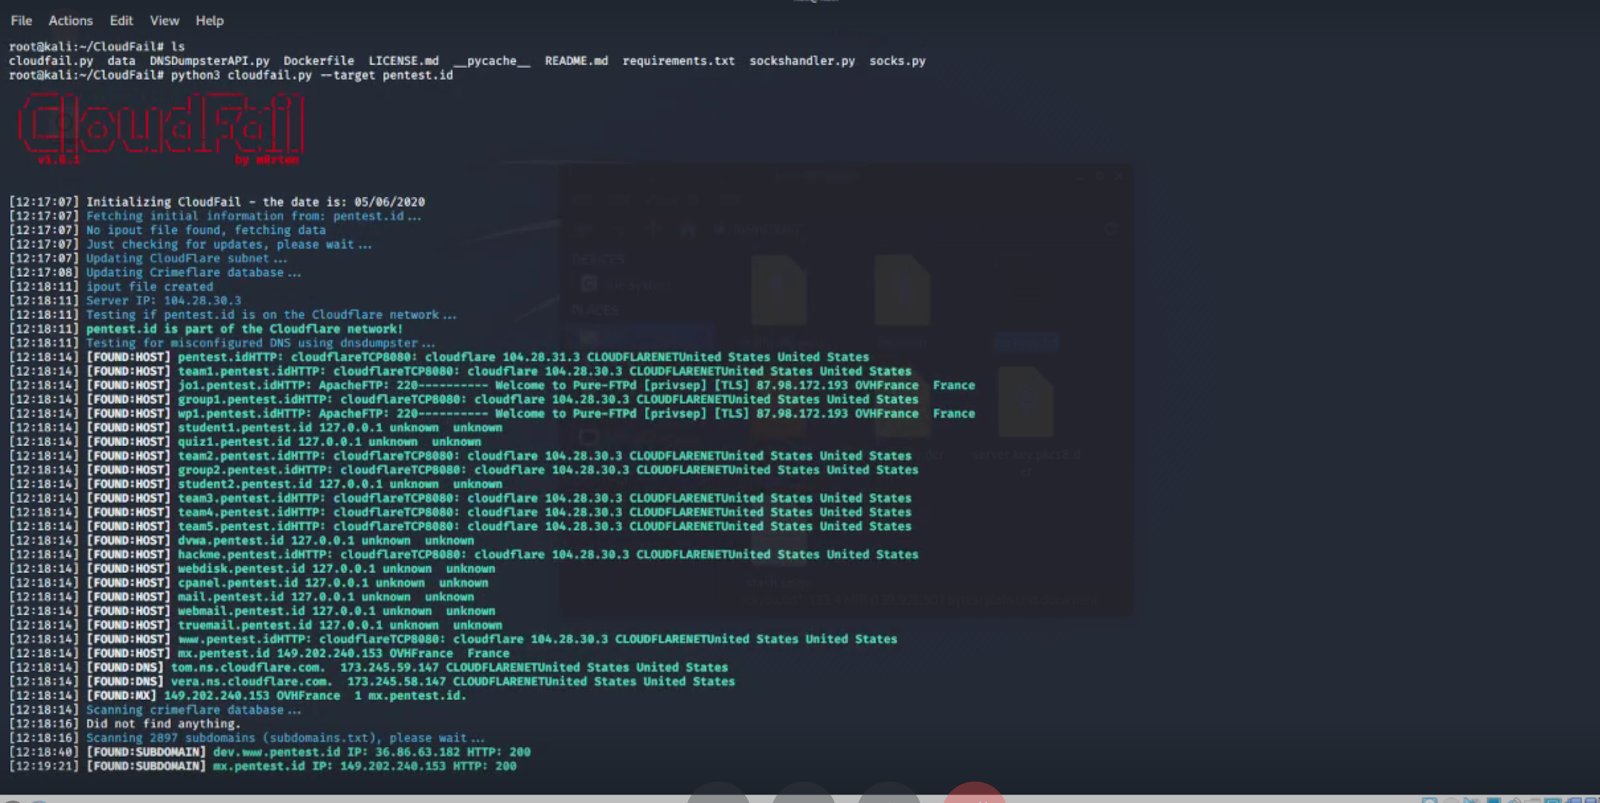The height and width of the screenshot is (803, 1600).
Task: Open the Edit menu
Action: click(121, 20)
